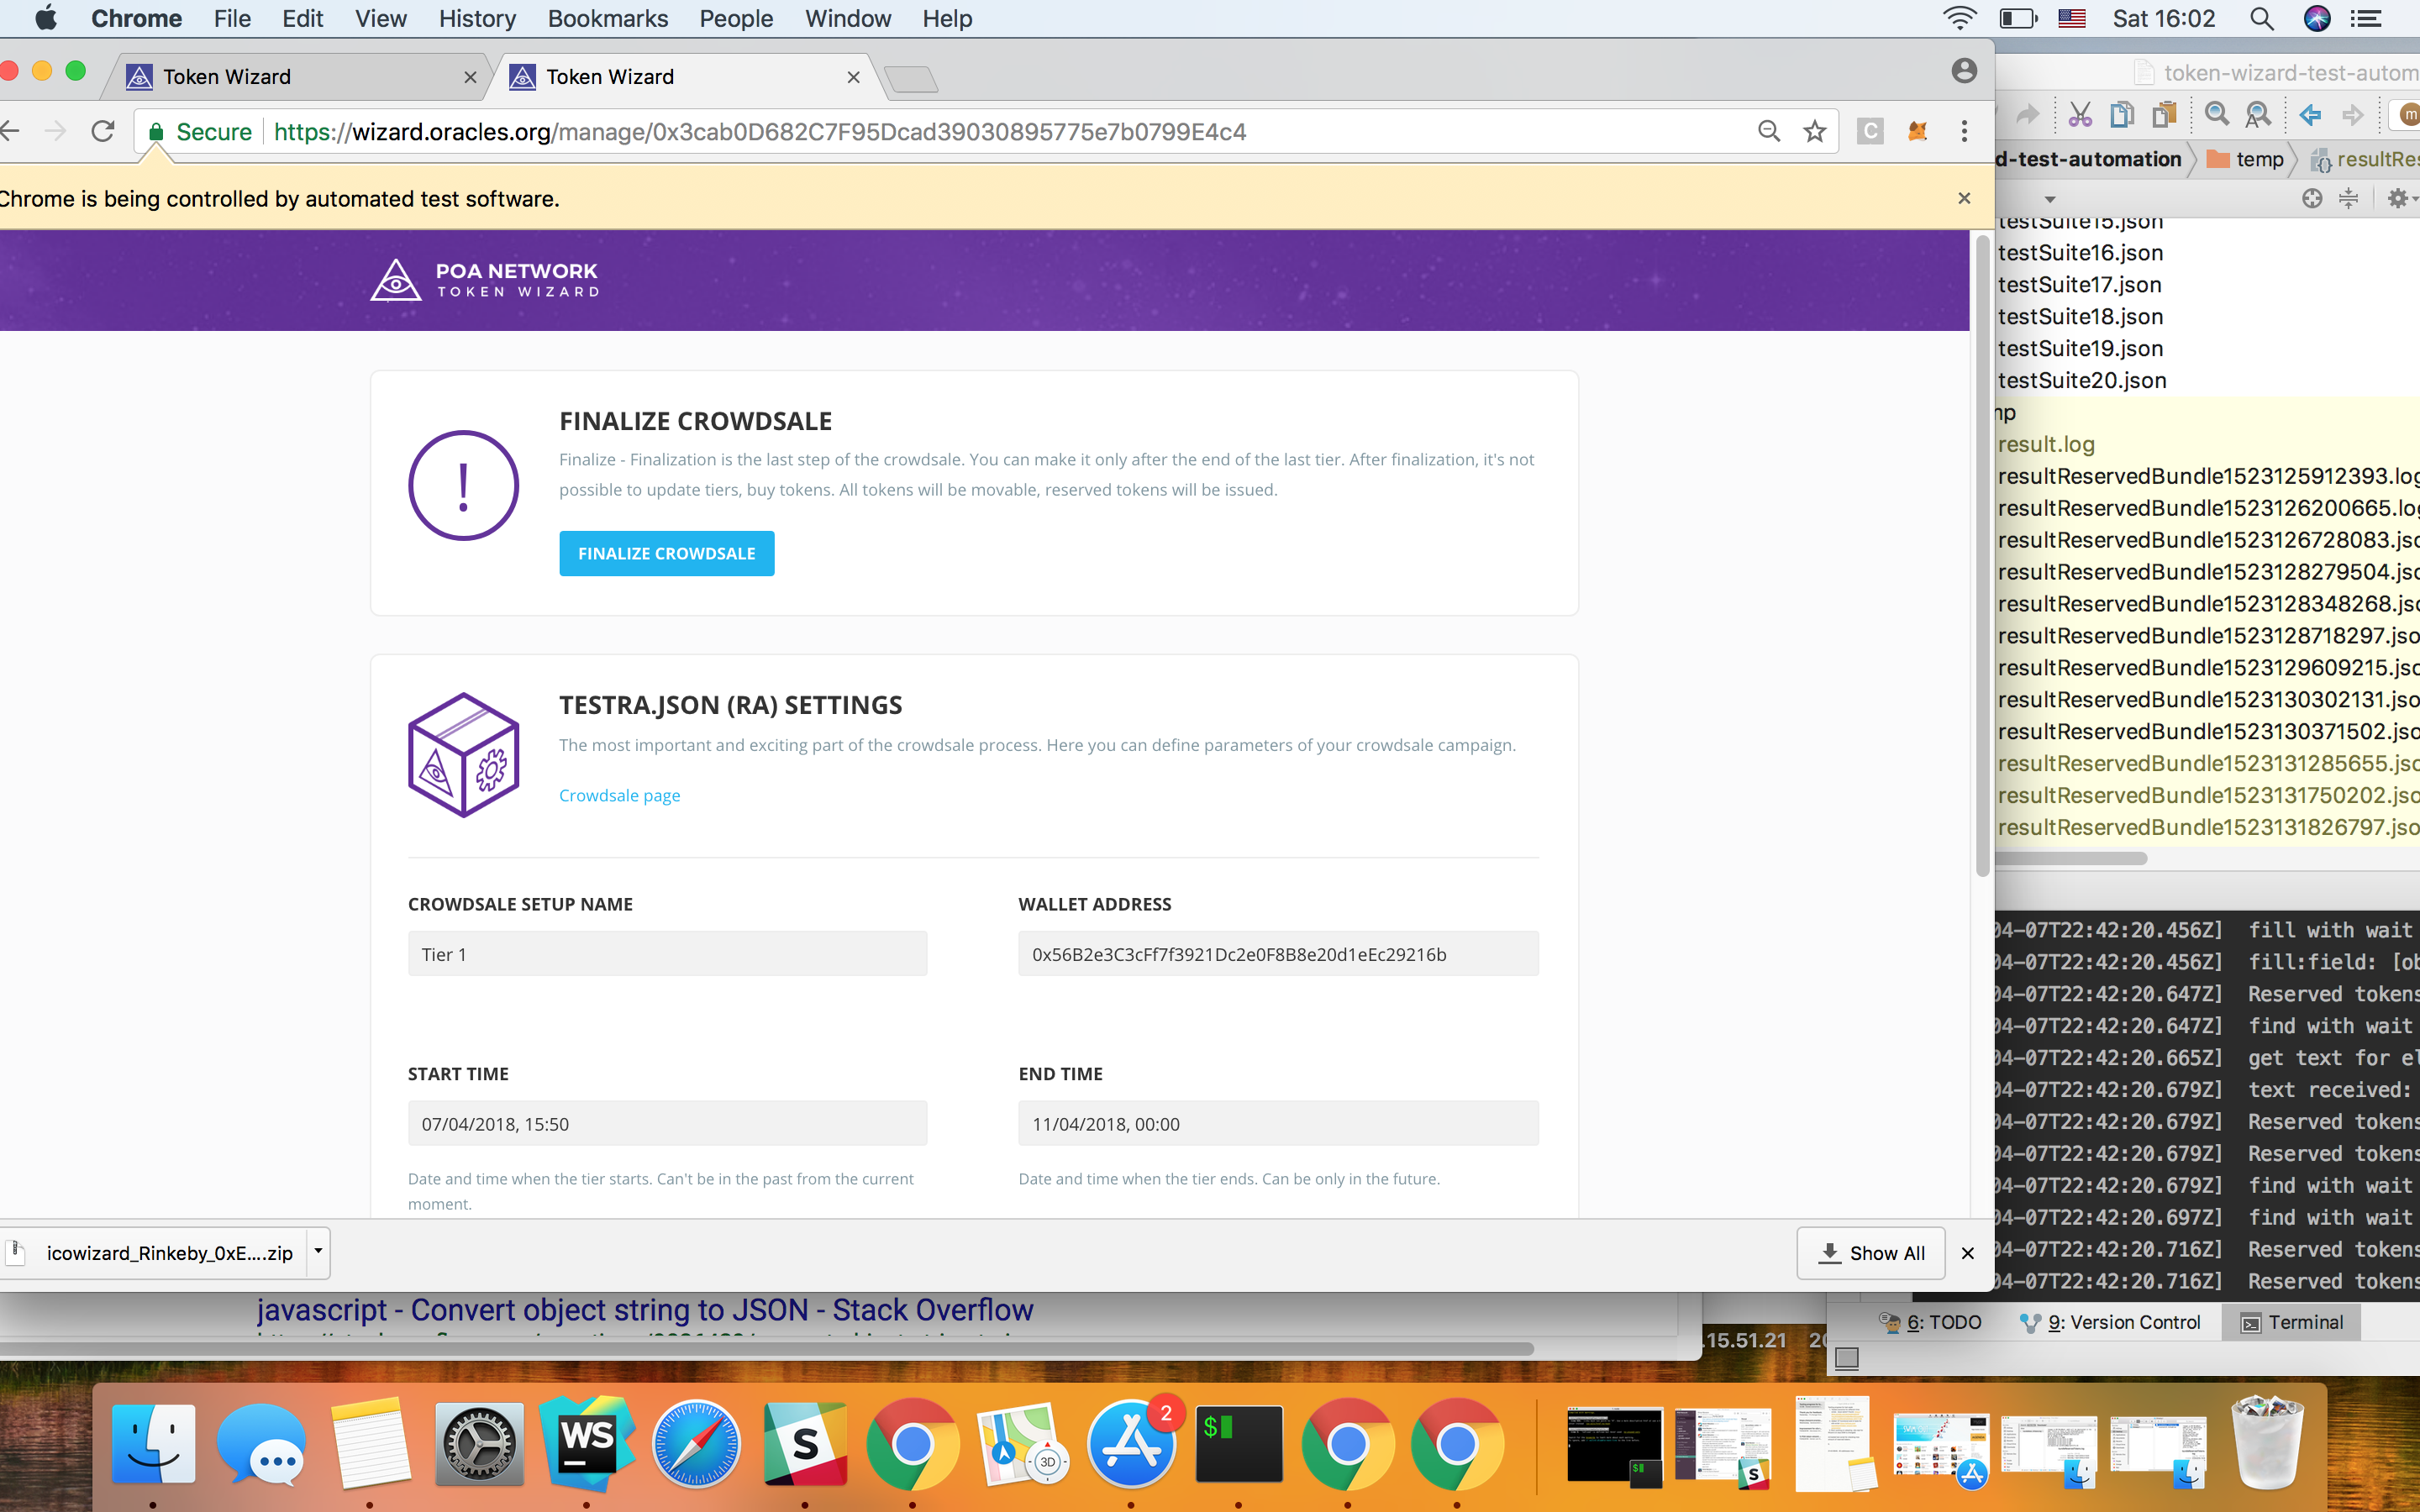Click the Chrome profile avatar icon
The width and height of the screenshot is (2420, 1512).
pyautogui.click(x=1964, y=71)
